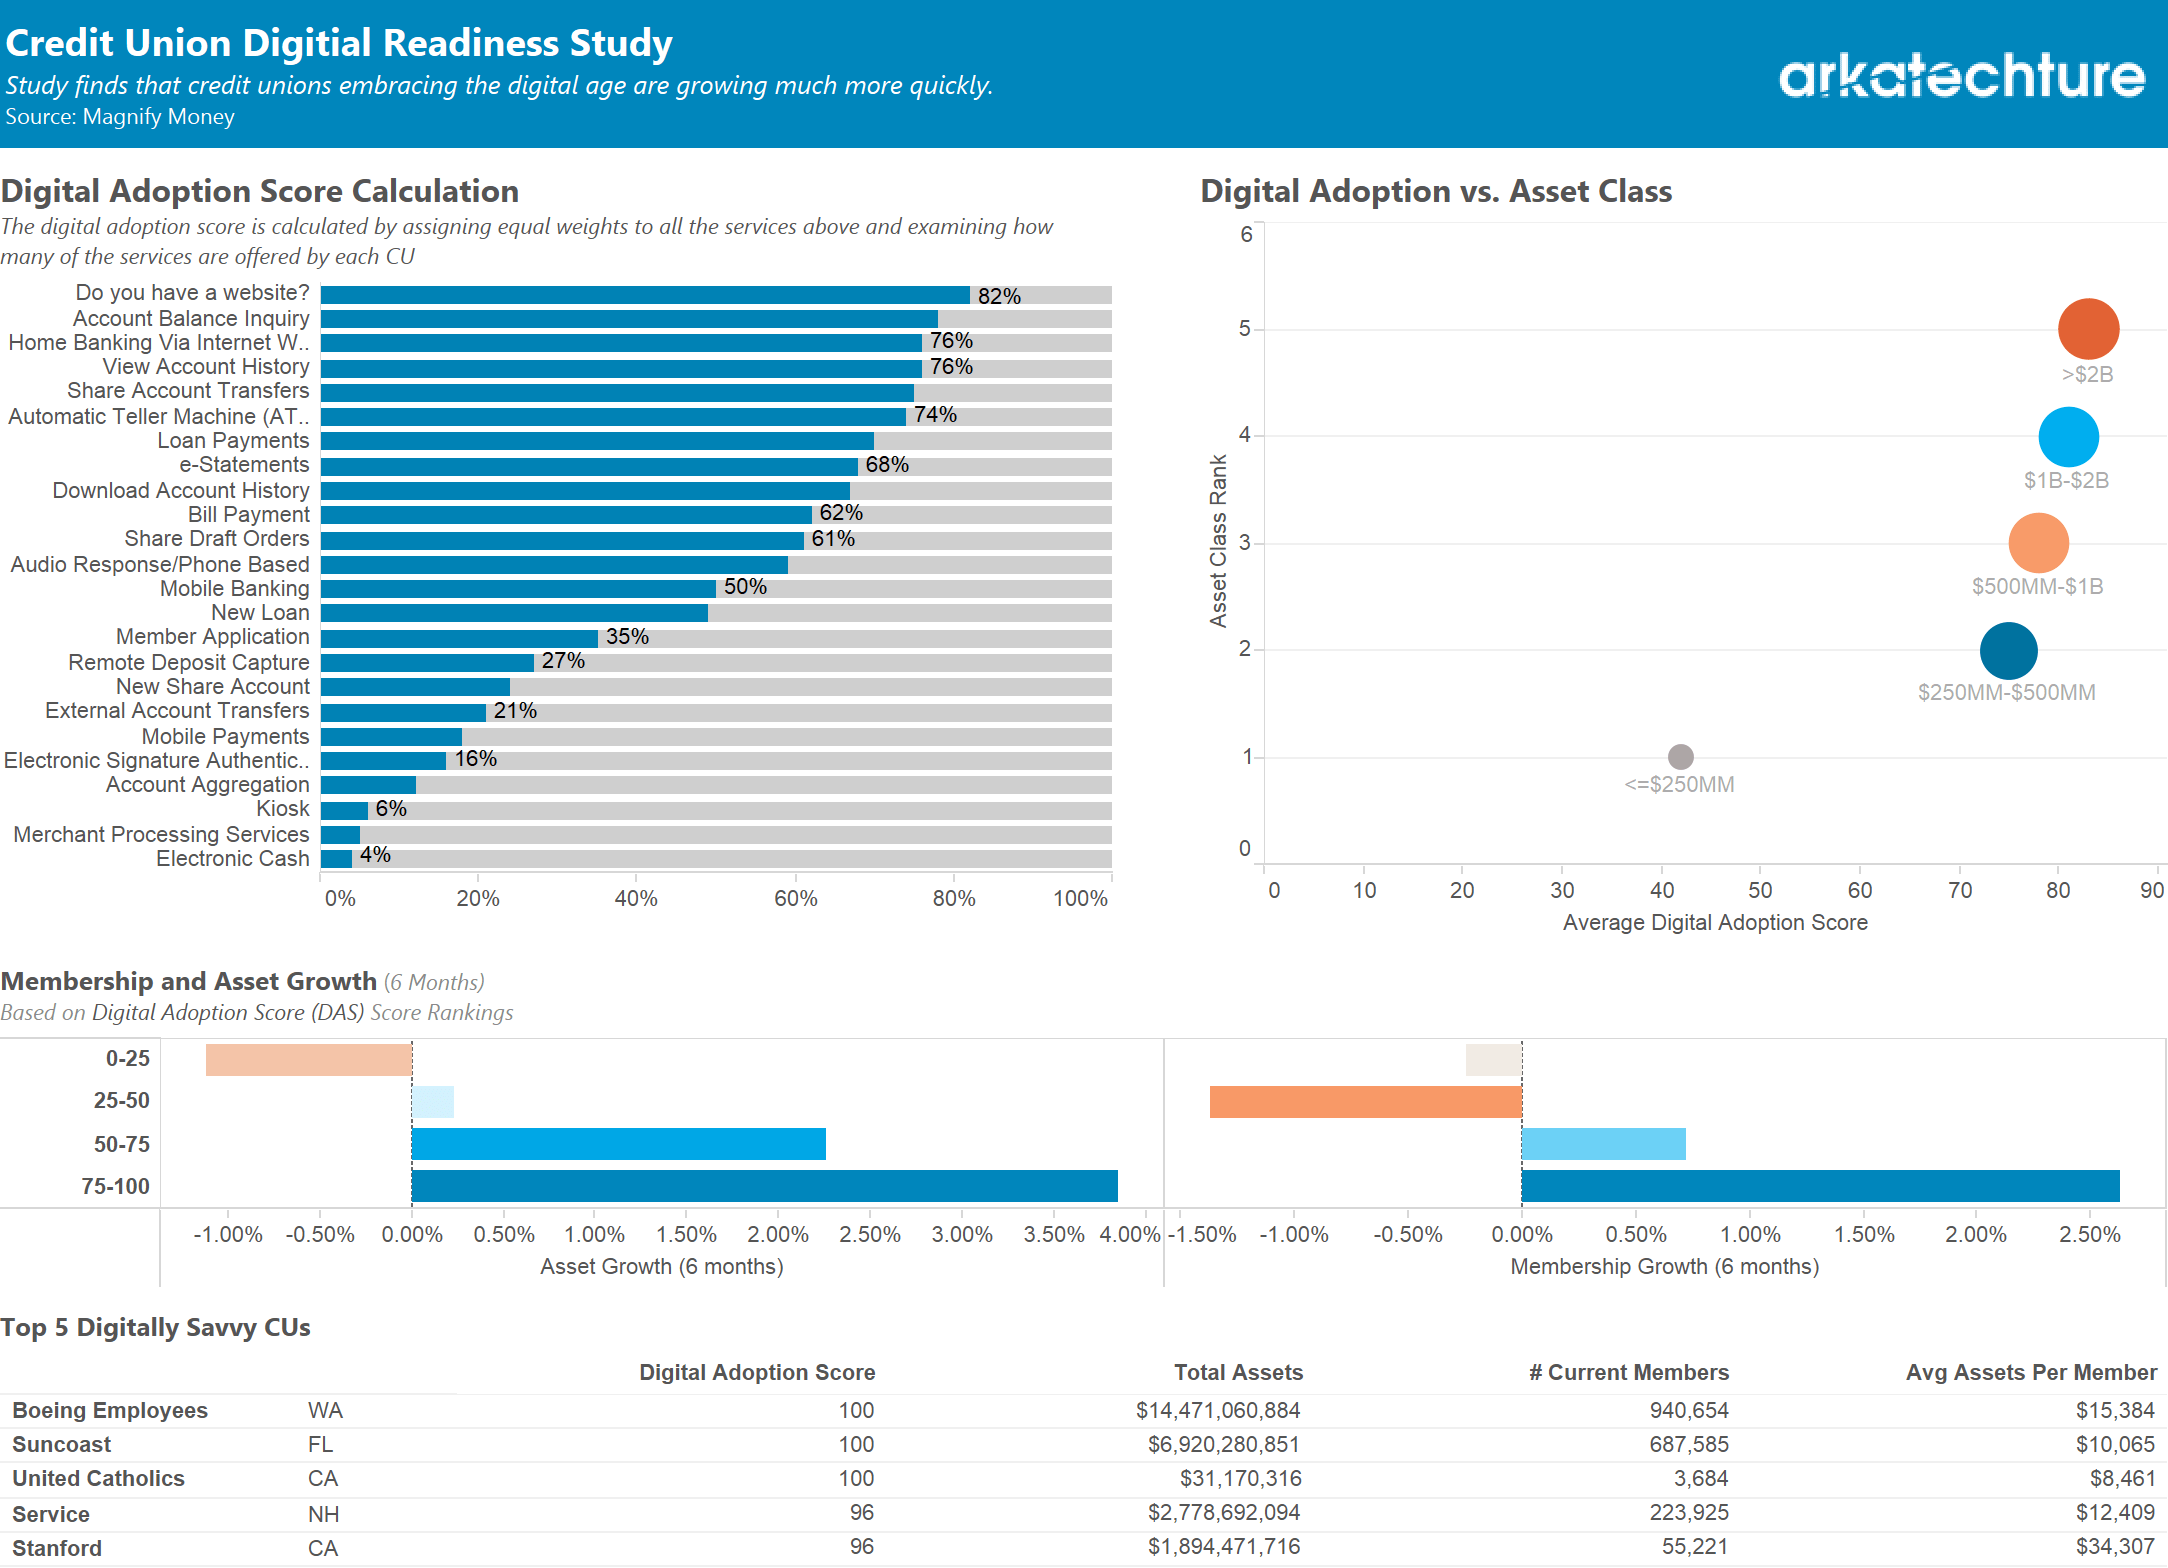This screenshot has width=2168, height=1568.
Task: Select the Stanford credit union row
Action: coord(57,1548)
